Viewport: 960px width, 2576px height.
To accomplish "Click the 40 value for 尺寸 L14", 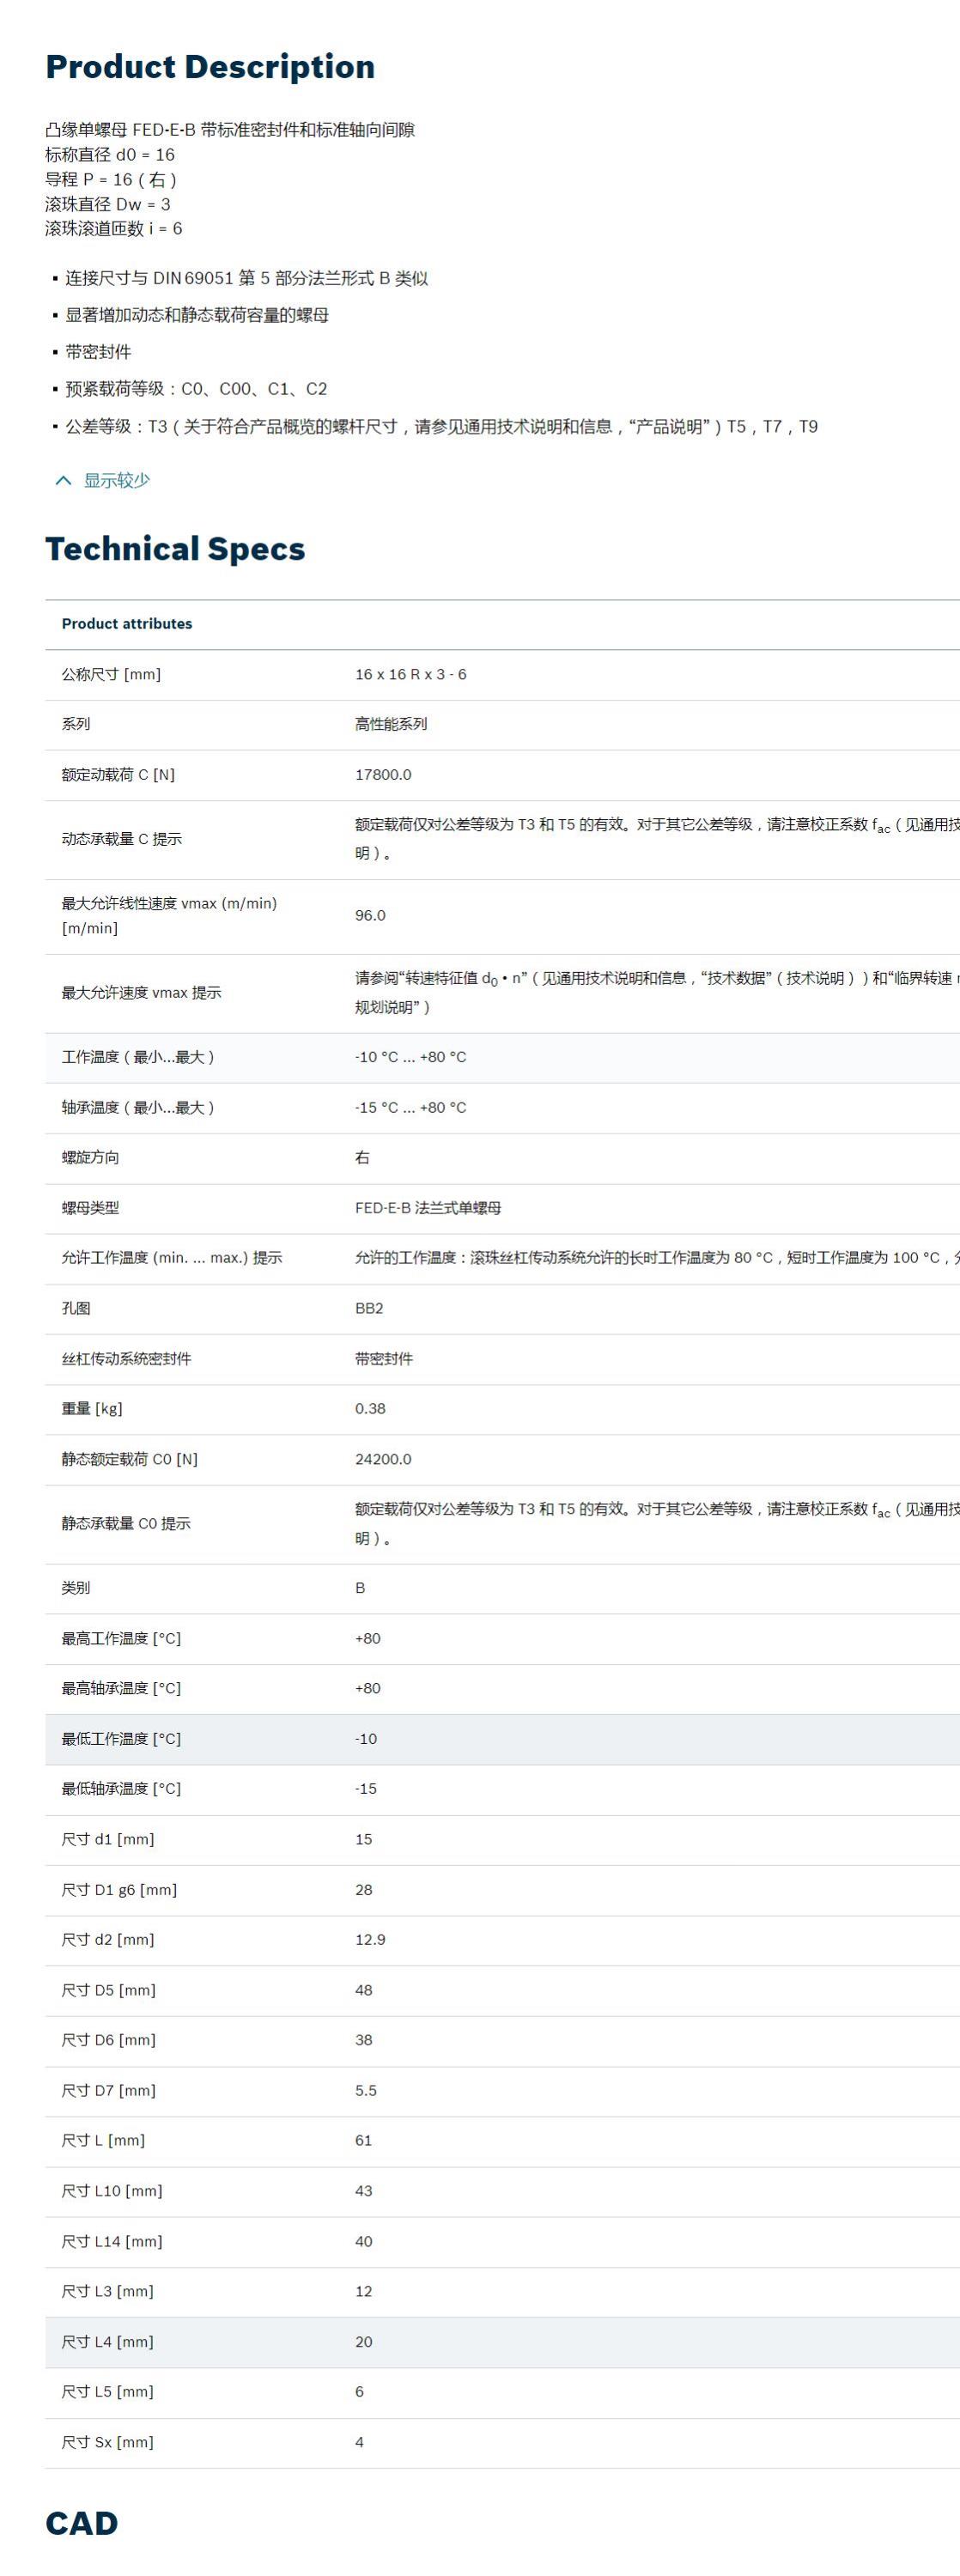I will tap(364, 2241).
